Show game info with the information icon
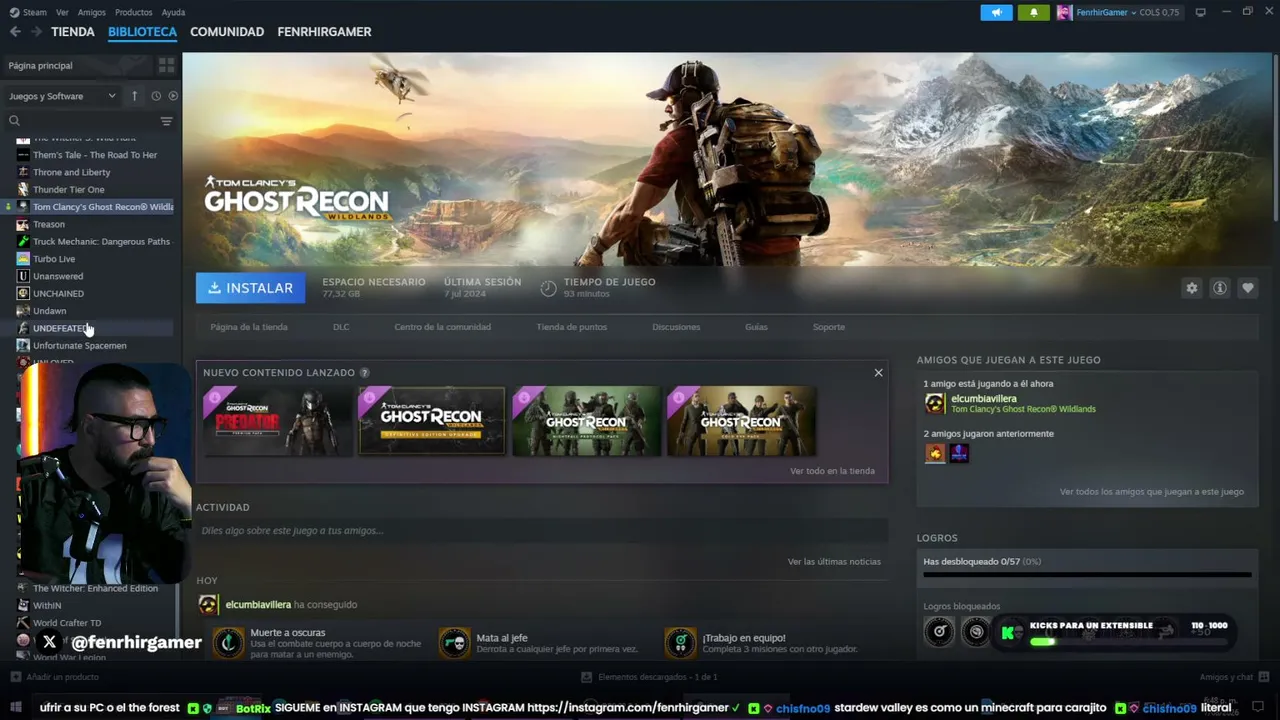This screenshot has width=1280, height=720. (1219, 288)
